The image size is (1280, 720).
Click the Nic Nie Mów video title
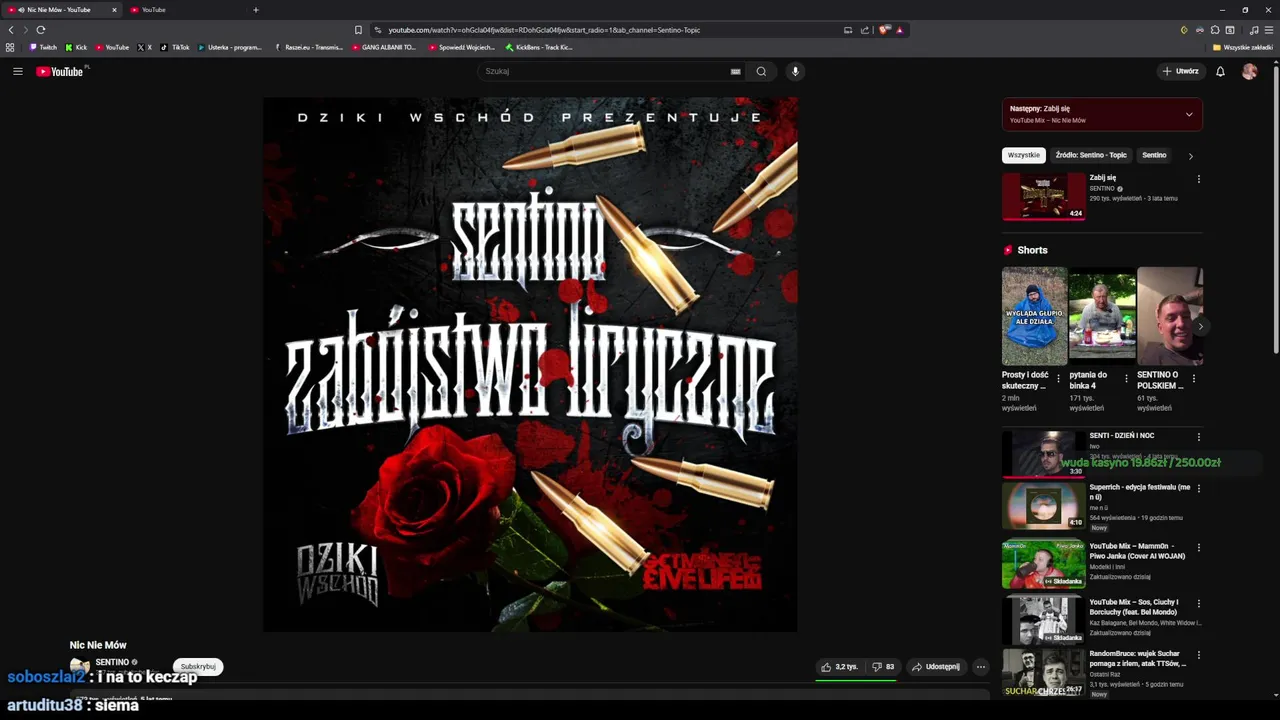(98, 645)
